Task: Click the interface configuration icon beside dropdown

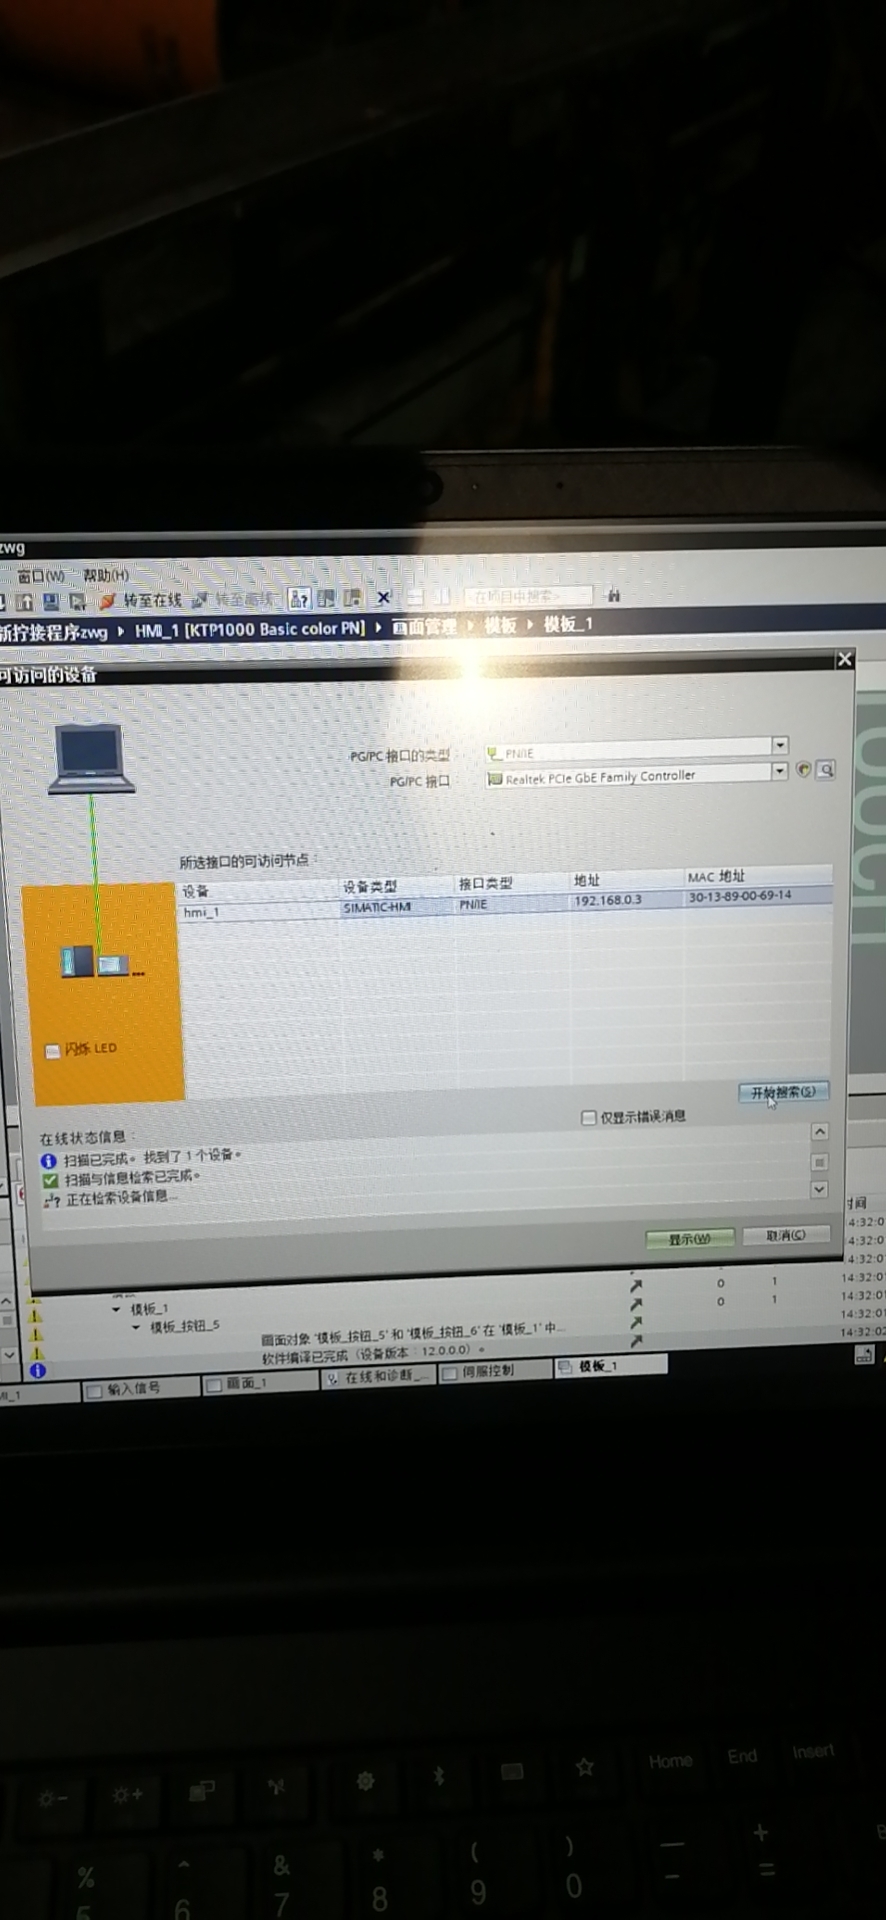Action: [803, 769]
